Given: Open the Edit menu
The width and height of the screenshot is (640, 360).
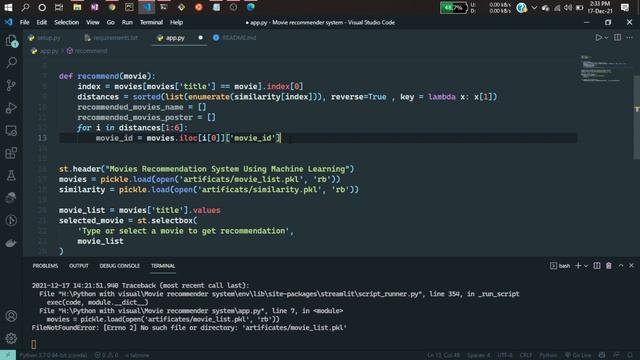Looking at the screenshot, I should point(42,22).
